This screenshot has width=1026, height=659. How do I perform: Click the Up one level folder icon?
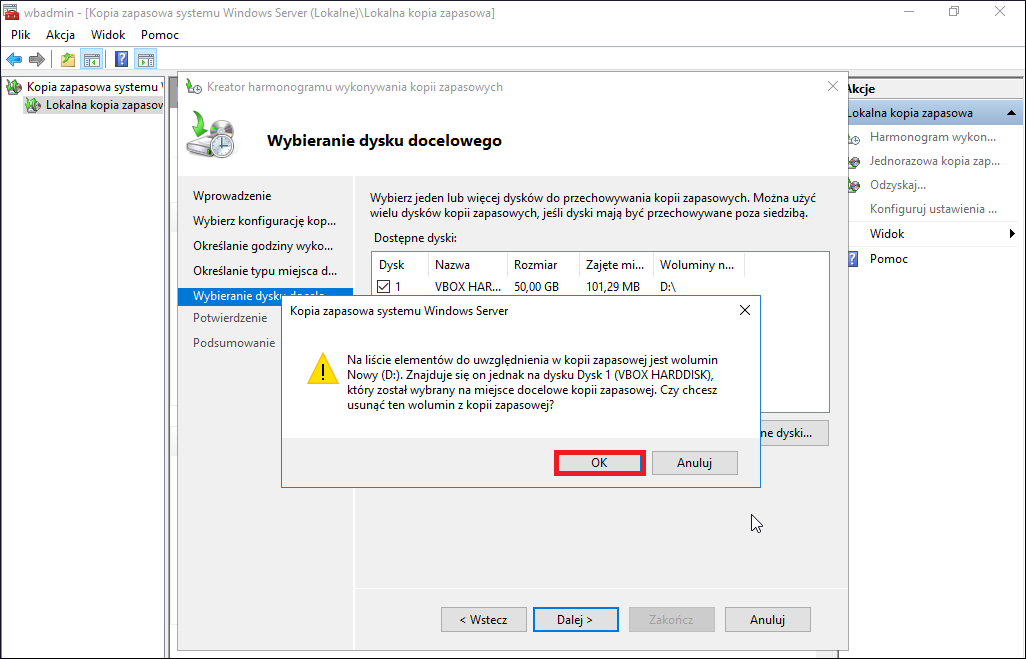pos(67,60)
